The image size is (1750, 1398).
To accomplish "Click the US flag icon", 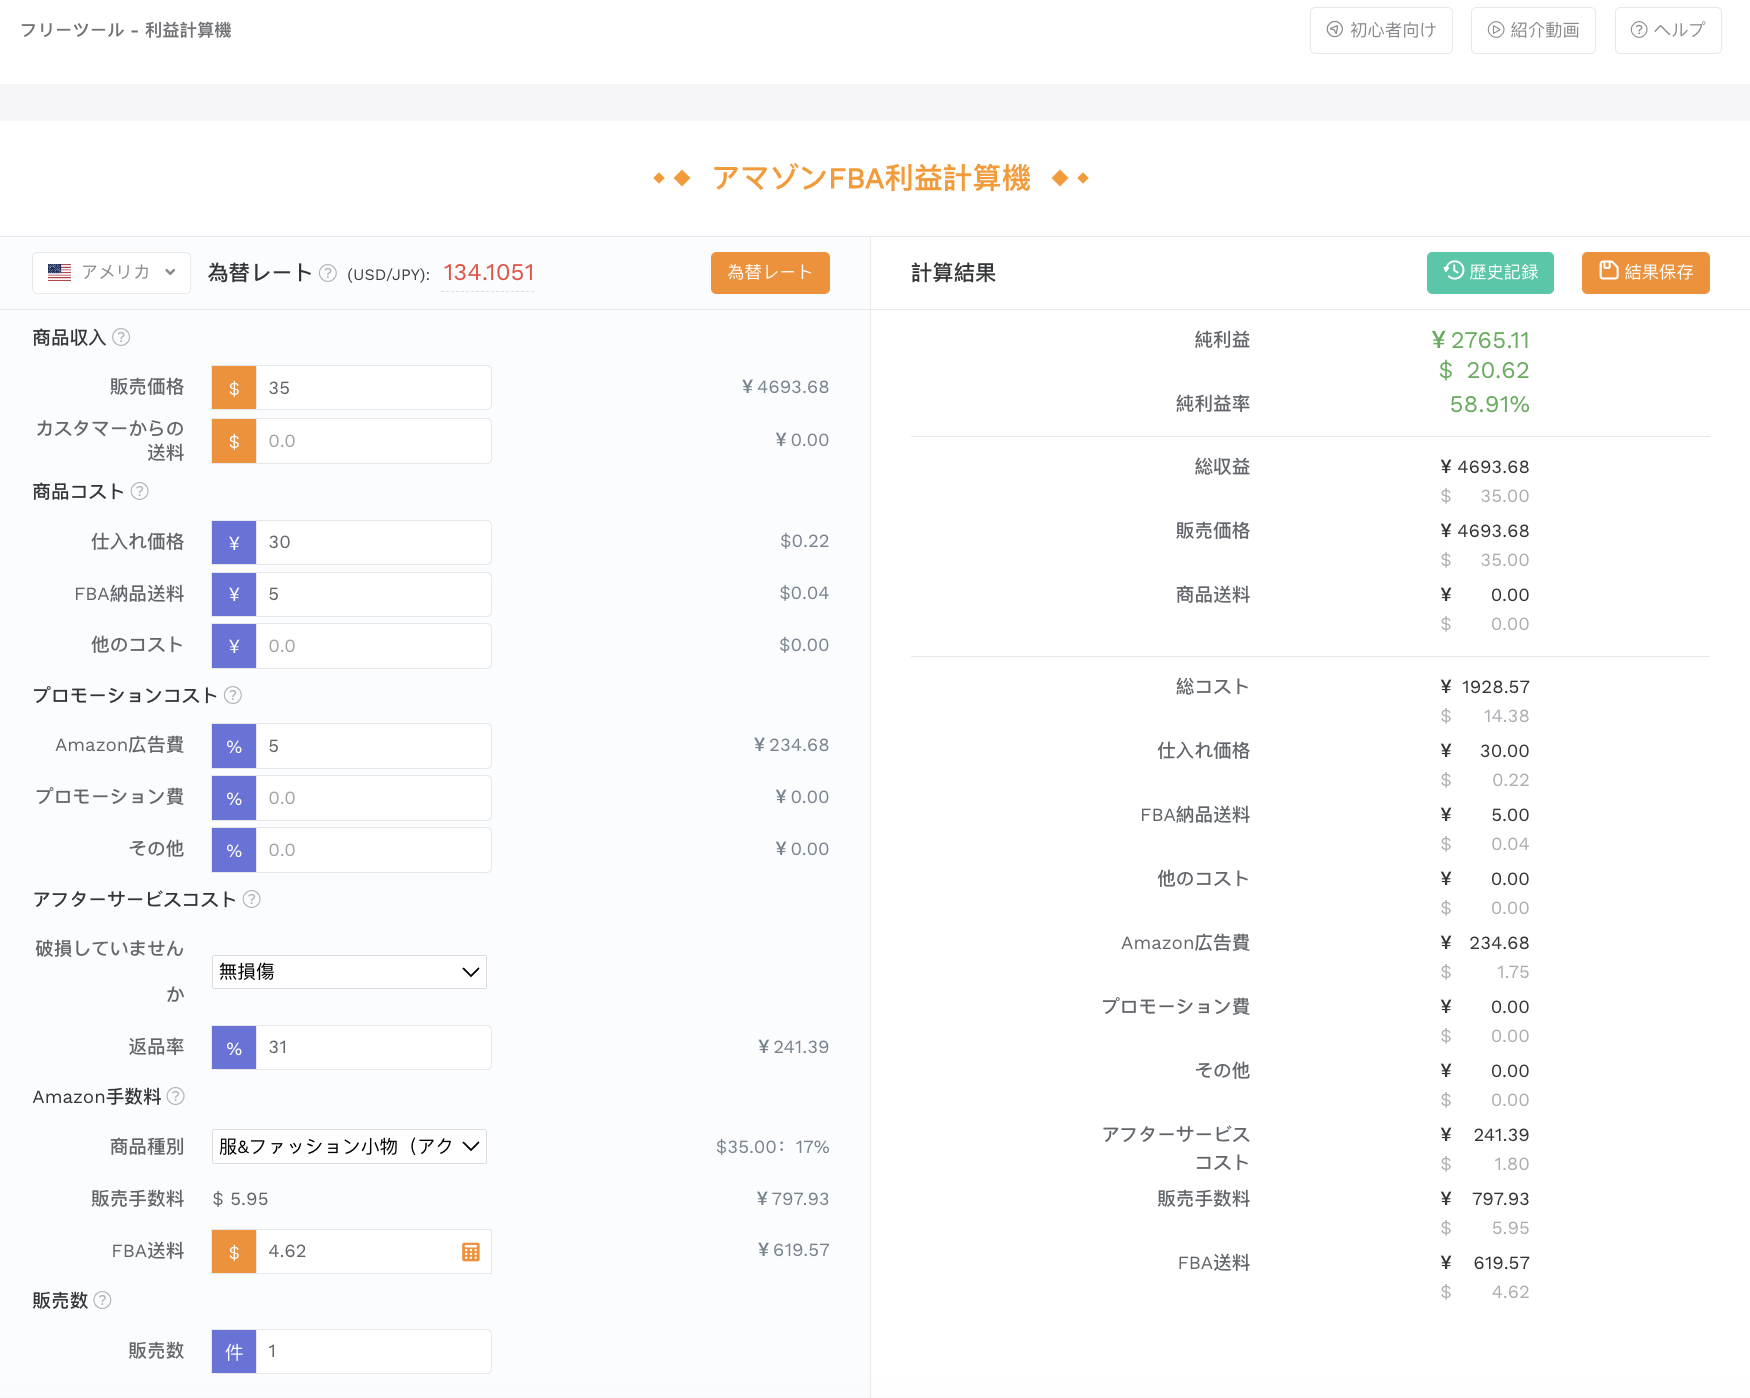I will (60, 272).
